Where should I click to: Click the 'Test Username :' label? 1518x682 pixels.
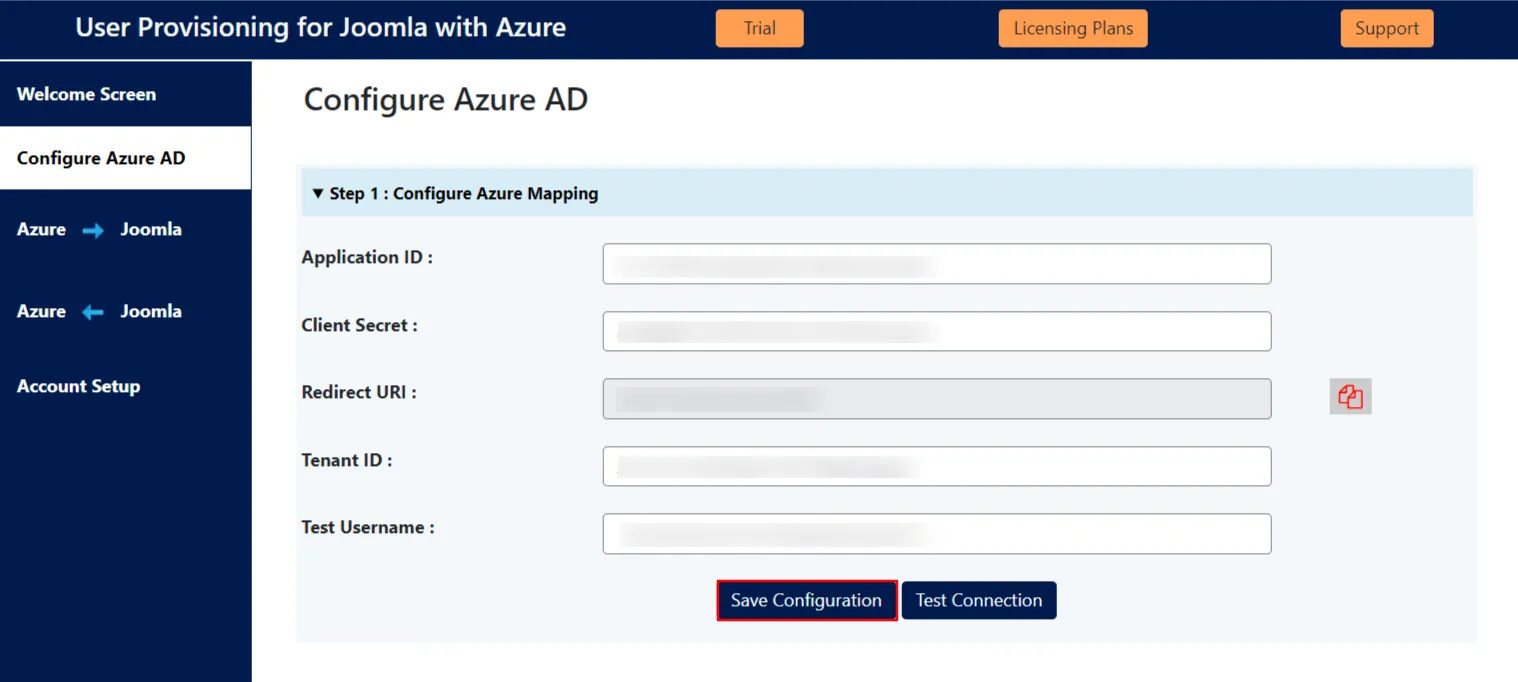368,527
